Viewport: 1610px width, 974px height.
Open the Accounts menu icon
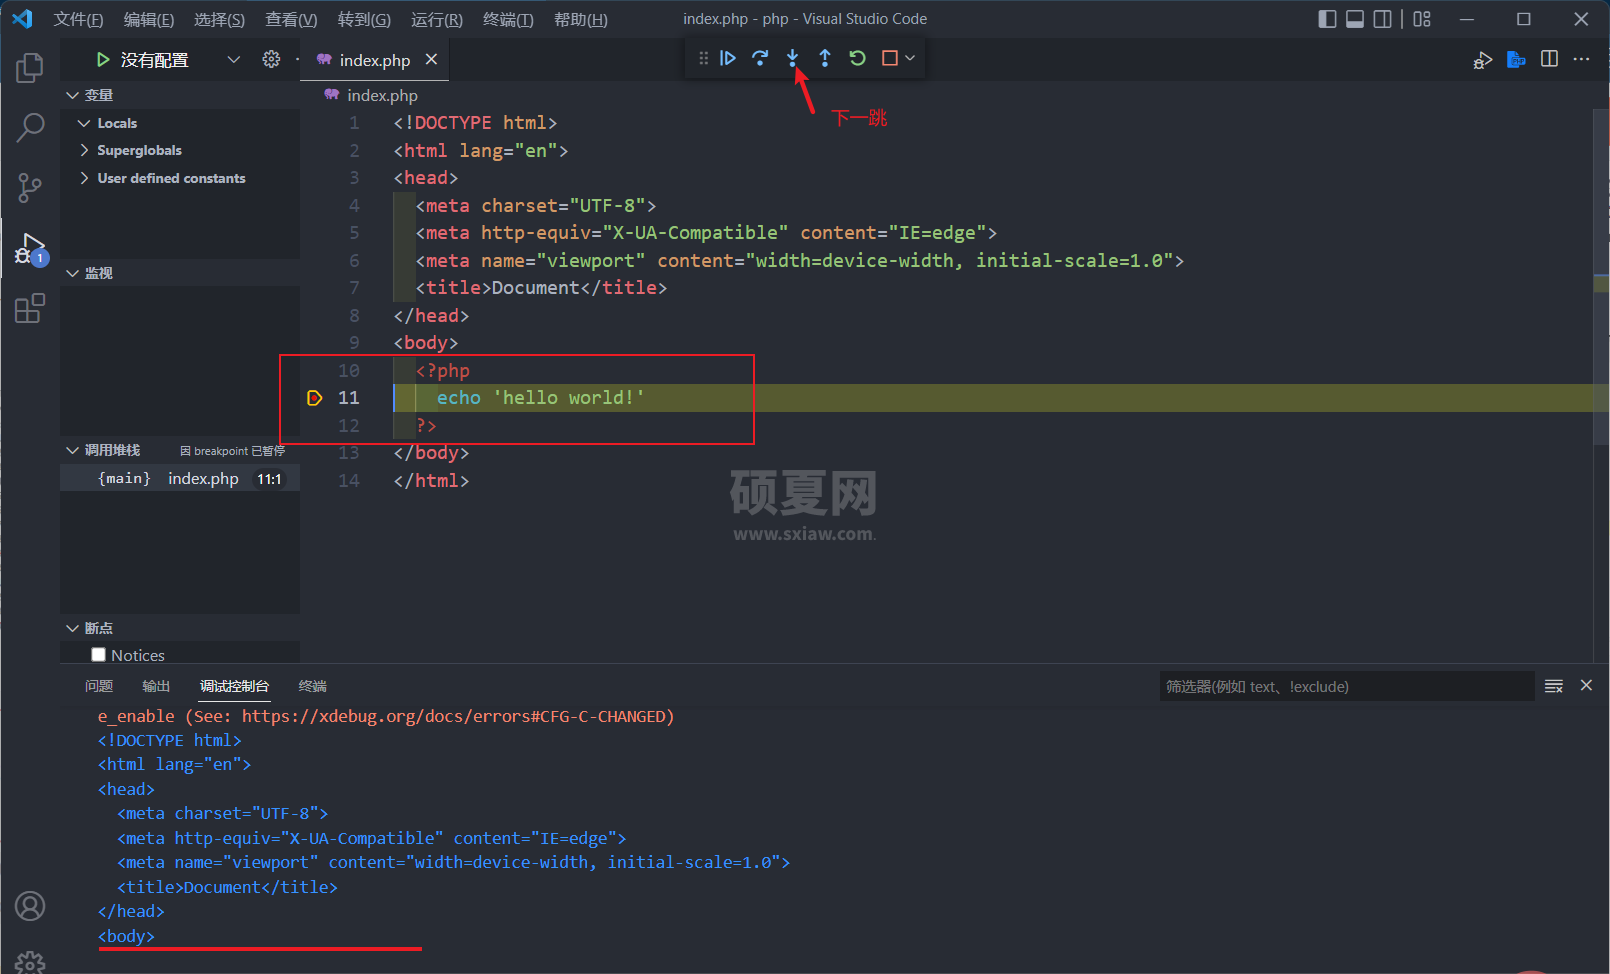tap(30, 906)
